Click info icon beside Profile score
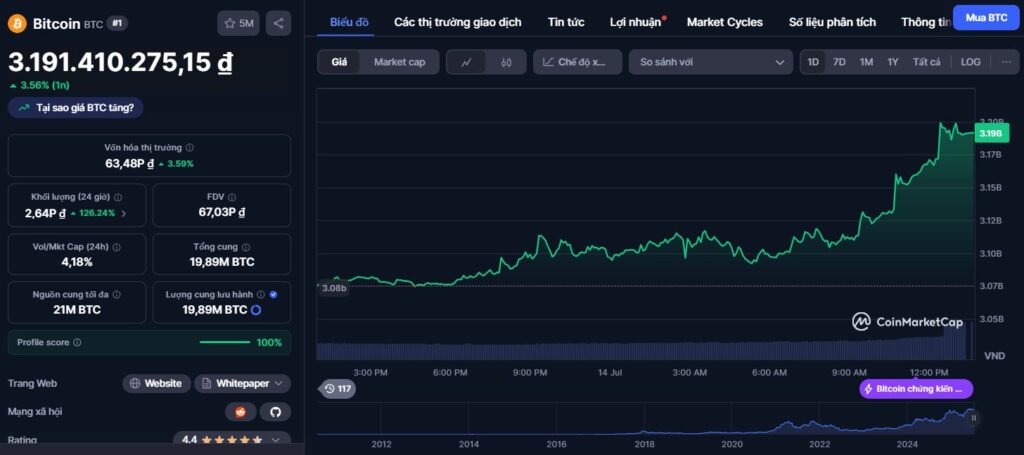The height and width of the screenshot is (455, 1024). point(77,342)
